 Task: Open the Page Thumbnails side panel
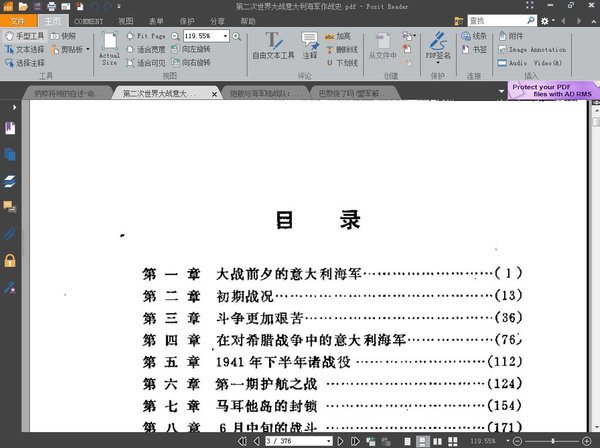[x=10, y=154]
